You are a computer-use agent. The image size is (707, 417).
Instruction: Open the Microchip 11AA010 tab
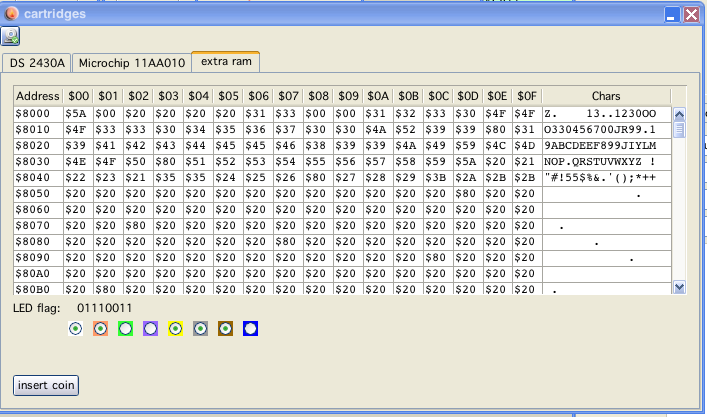coord(132,63)
